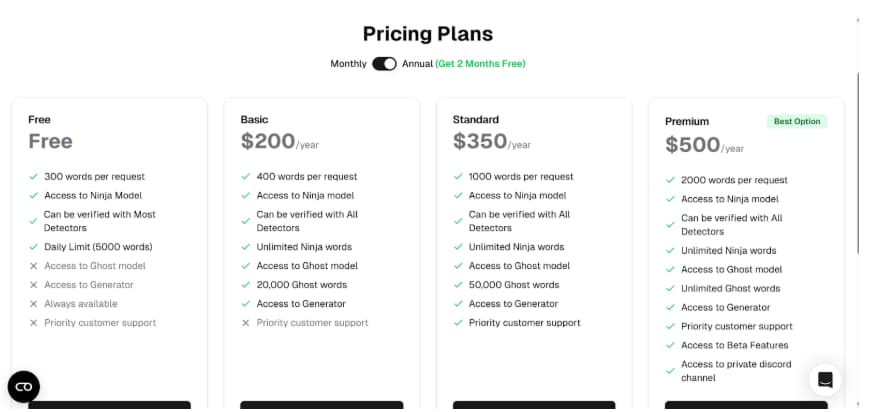Image resolution: width=883 pixels, height=412 pixels.
Task: Click the checkmark beside Access to Beta Features
Action: point(670,346)
